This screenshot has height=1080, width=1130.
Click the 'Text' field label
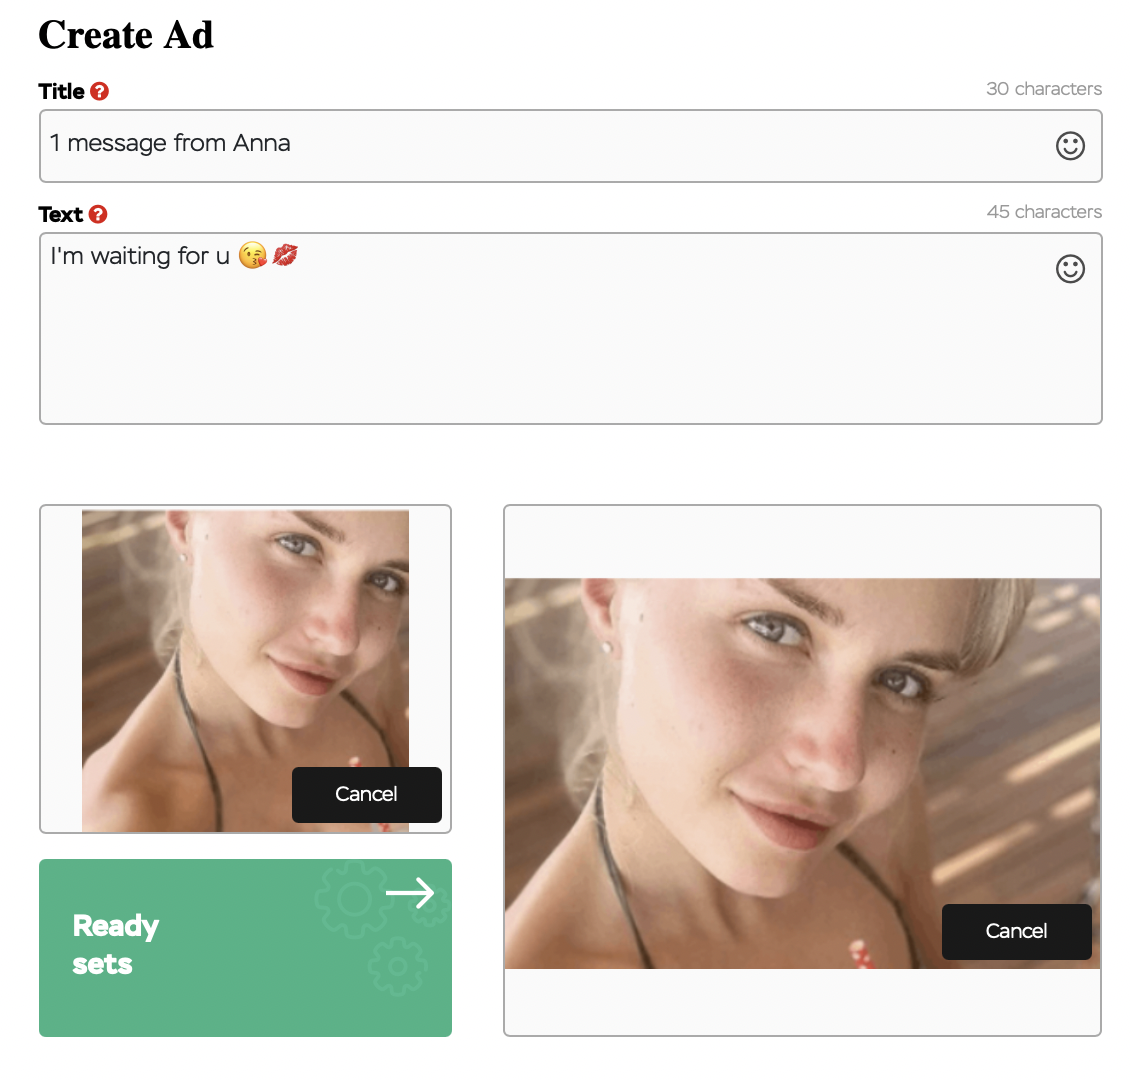(61, 214)
